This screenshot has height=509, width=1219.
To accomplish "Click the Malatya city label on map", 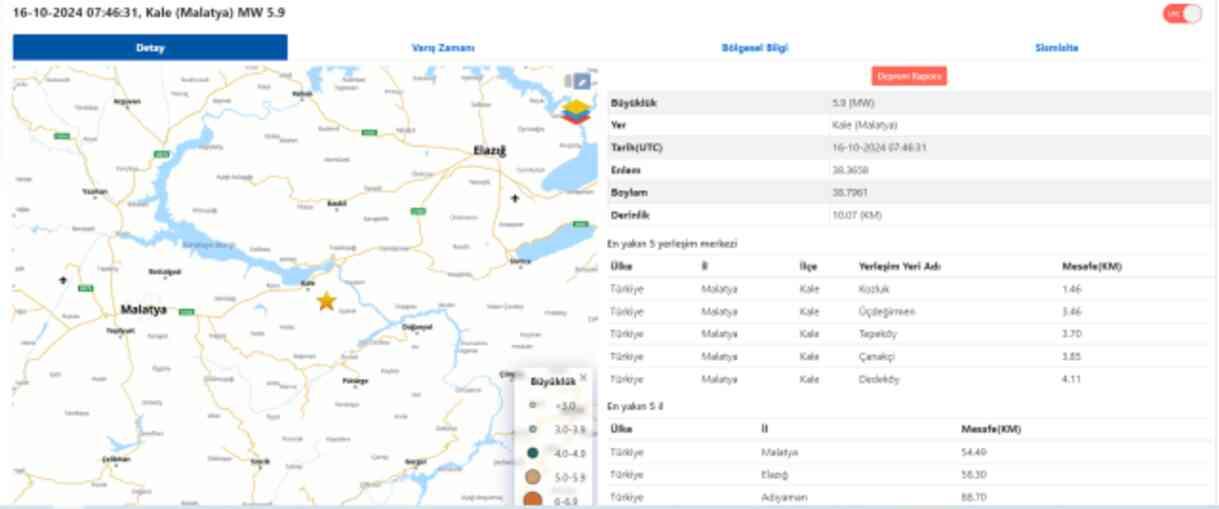I will [x=142, y=309].
